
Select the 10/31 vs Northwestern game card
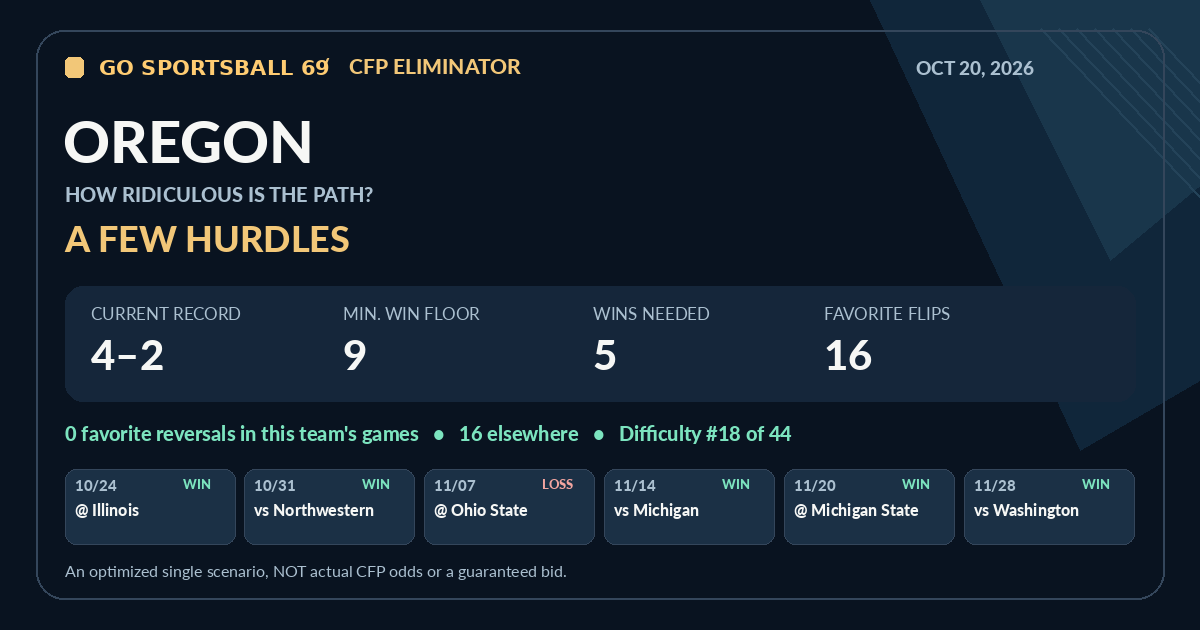coord(330,507)
